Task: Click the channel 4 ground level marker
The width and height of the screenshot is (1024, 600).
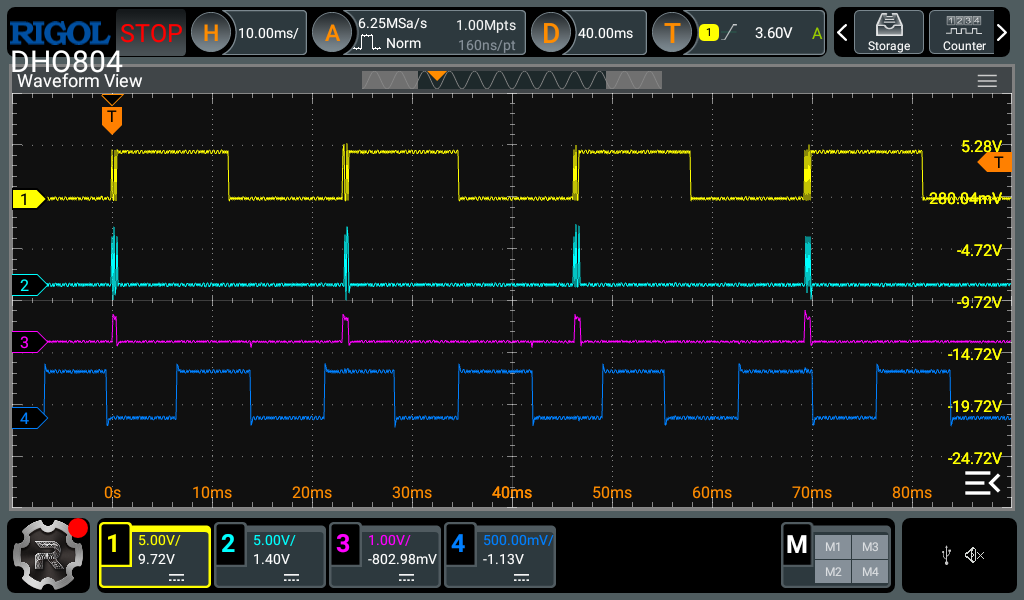Action: 29,418
